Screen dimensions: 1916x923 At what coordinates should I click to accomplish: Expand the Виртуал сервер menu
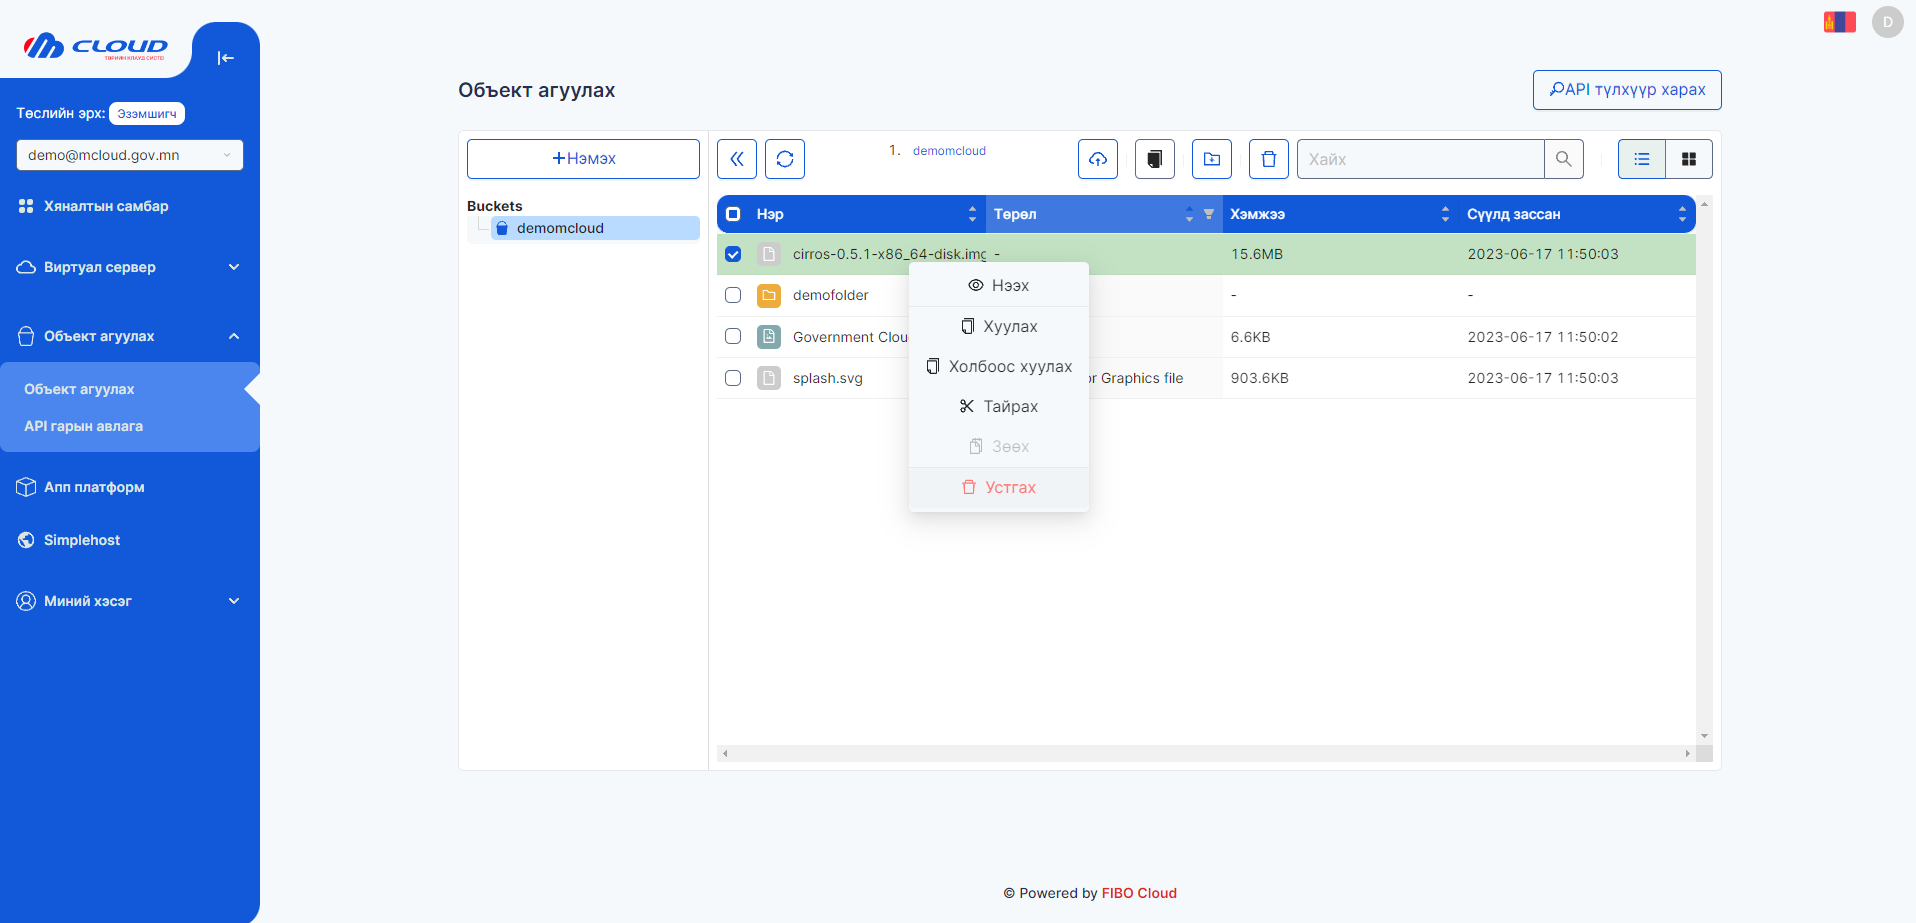coord(129,267)
